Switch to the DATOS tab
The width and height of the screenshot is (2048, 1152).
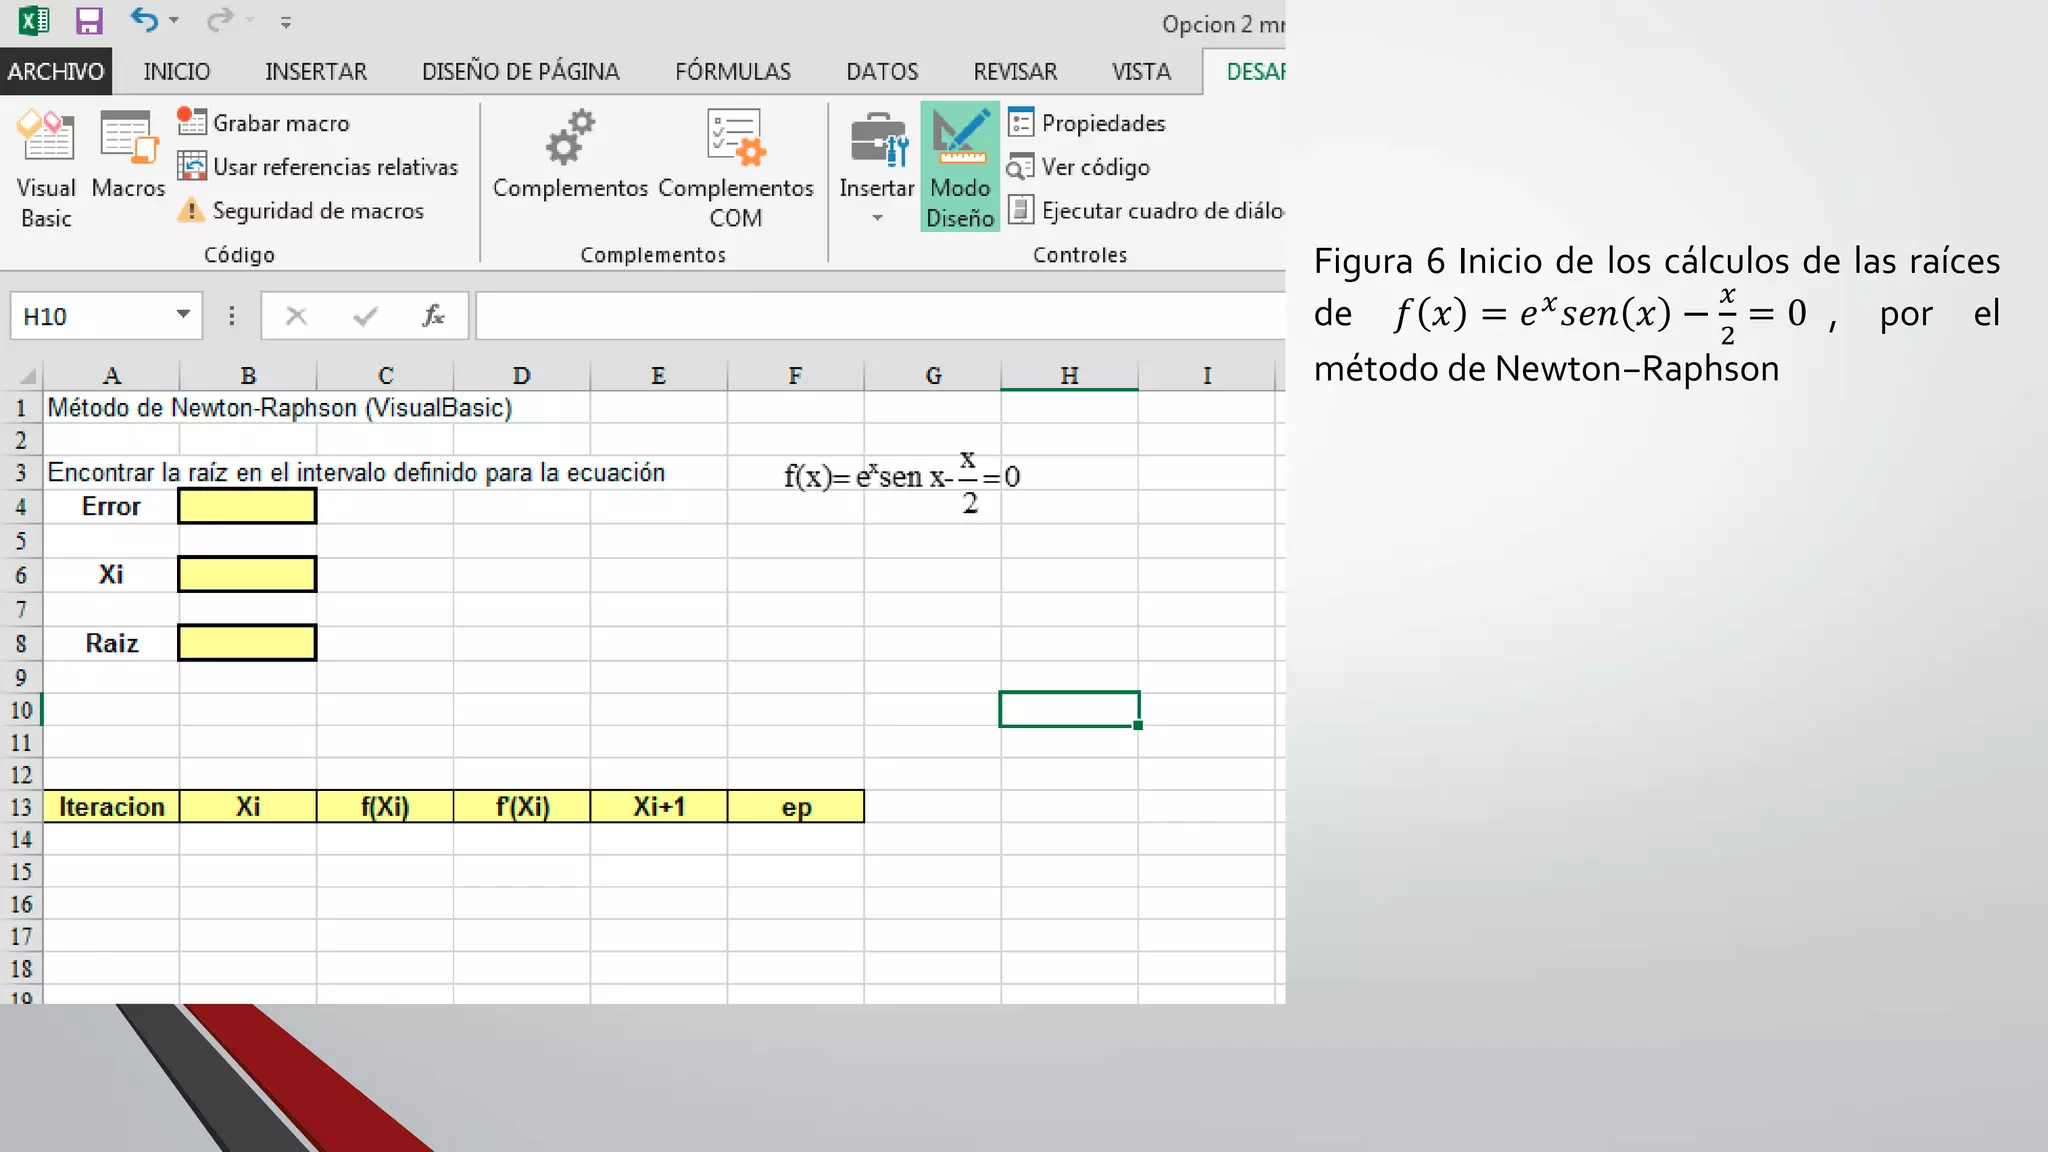click(882, 71)
